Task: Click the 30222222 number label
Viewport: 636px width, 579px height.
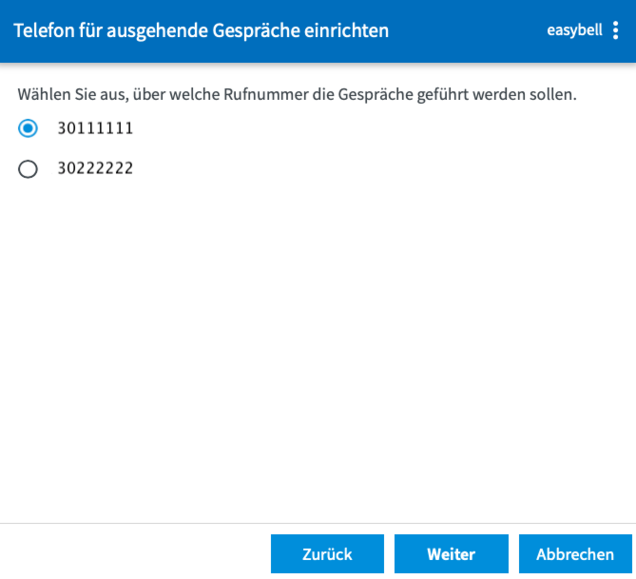Action: pyautogui.click(x=95, y=169)
